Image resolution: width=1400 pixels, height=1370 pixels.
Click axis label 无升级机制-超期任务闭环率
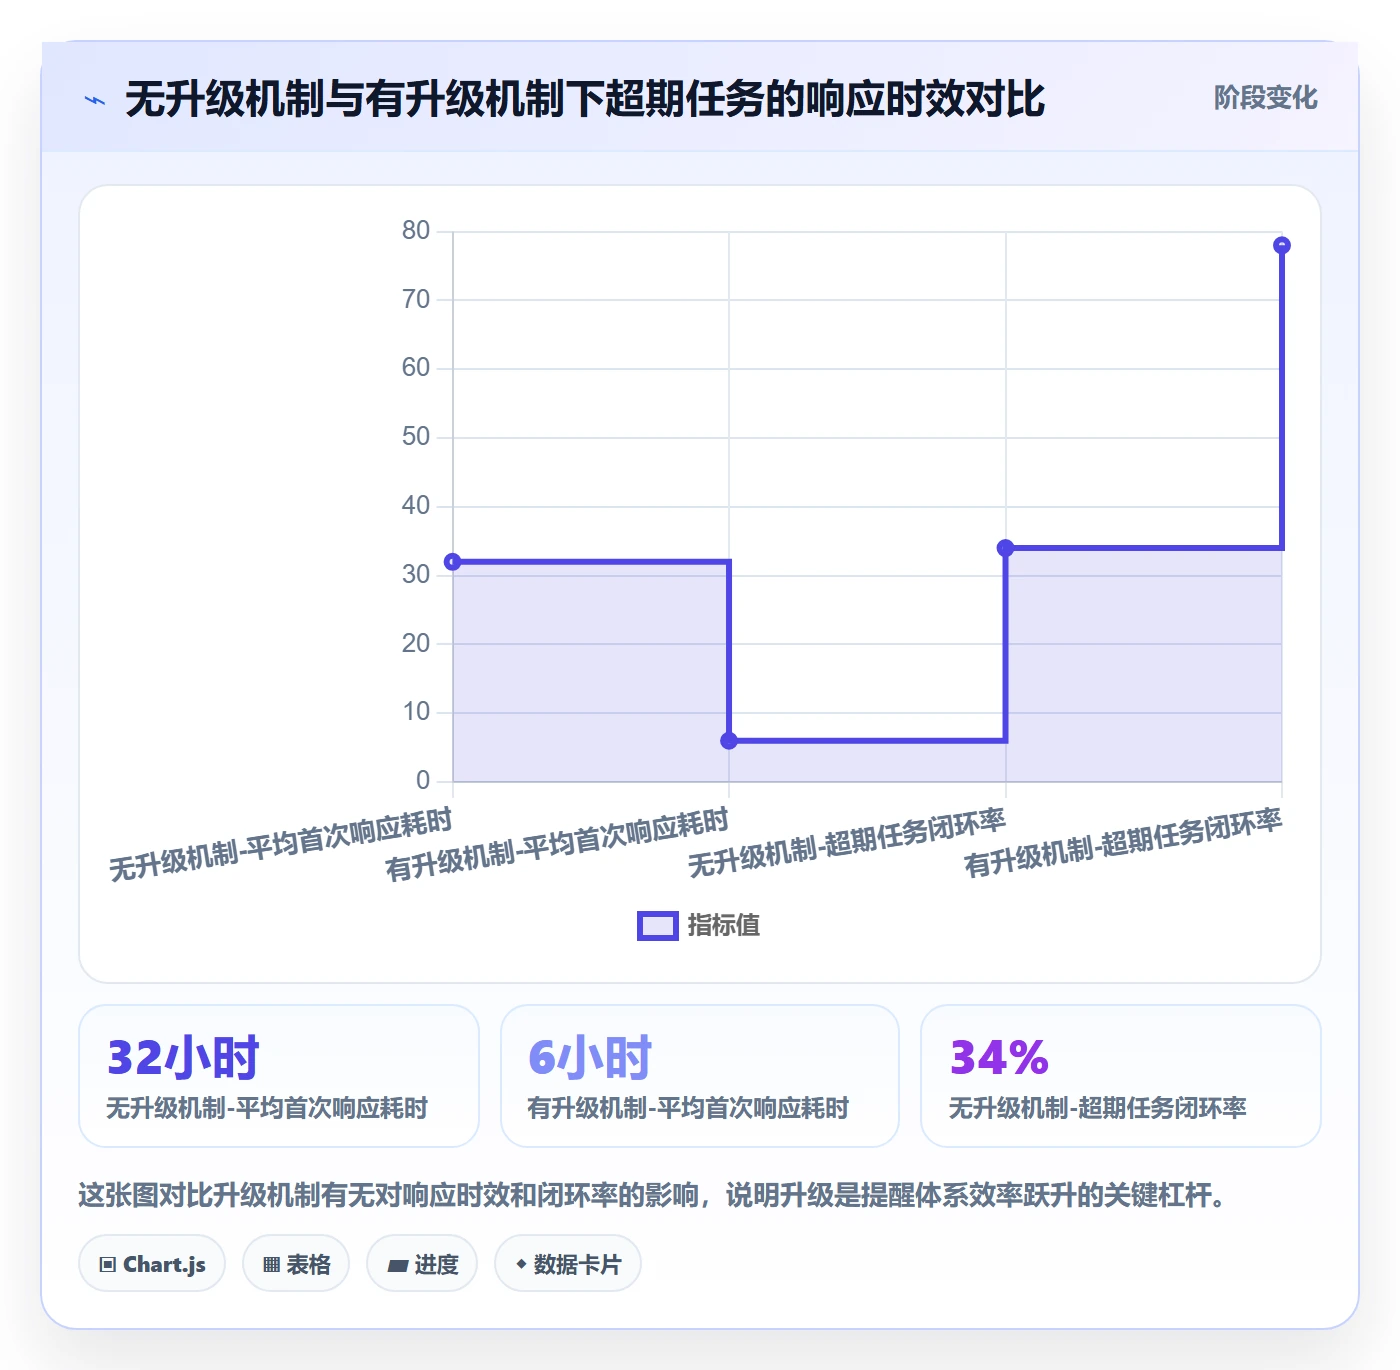click(x=846, y=843)
